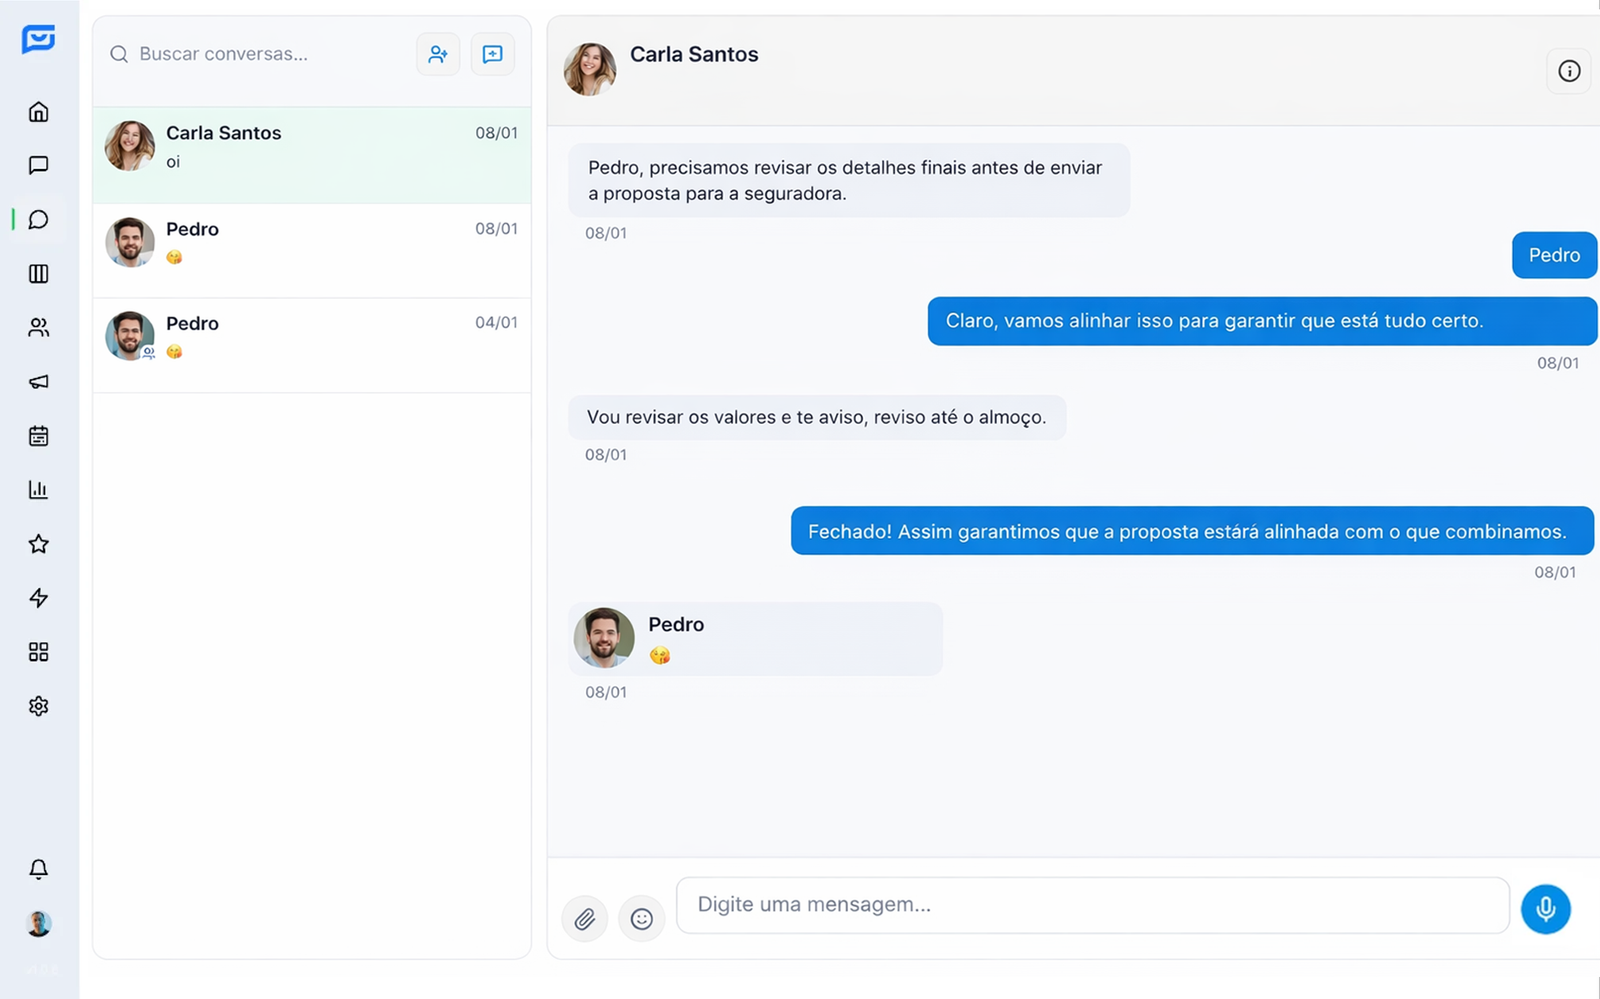Click the message input field
Viewport: 1600px width, 999px height.
click(1090, 905)
